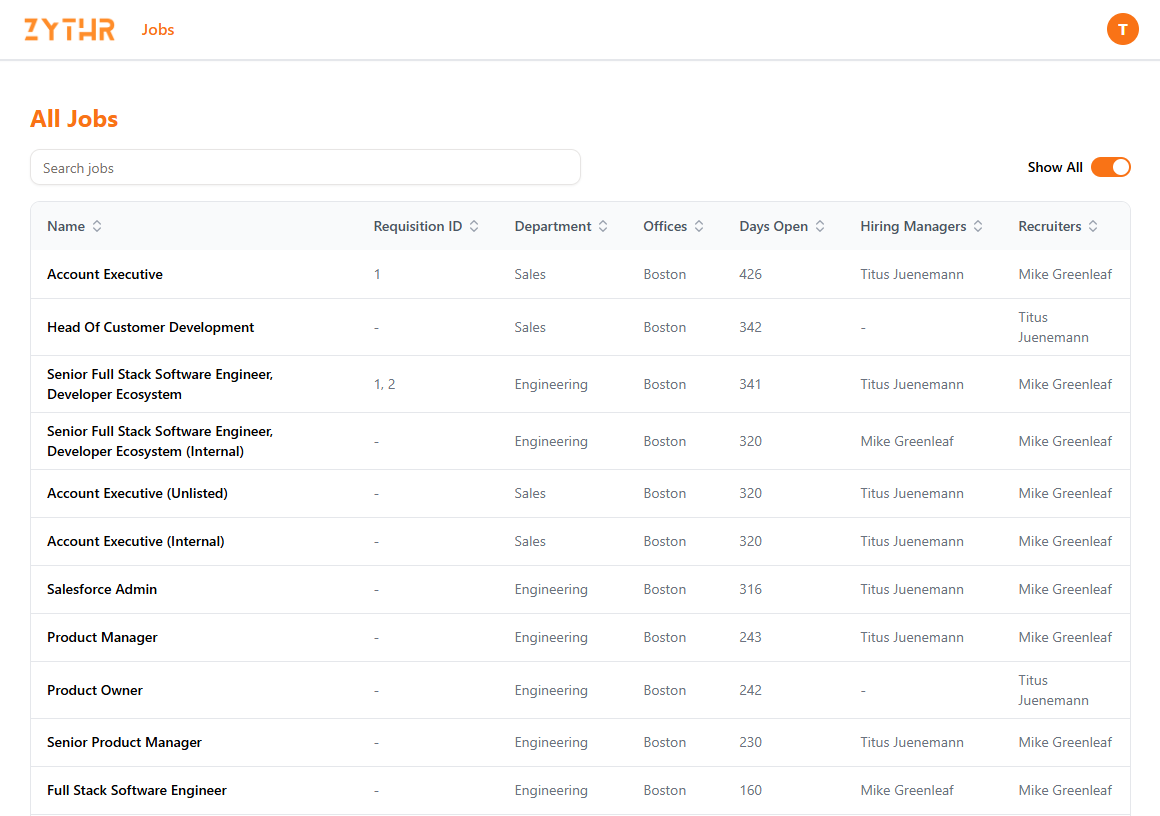1160x816 pixels.
Task: Sort by Offices arrows icon
Action: [699, 227]
